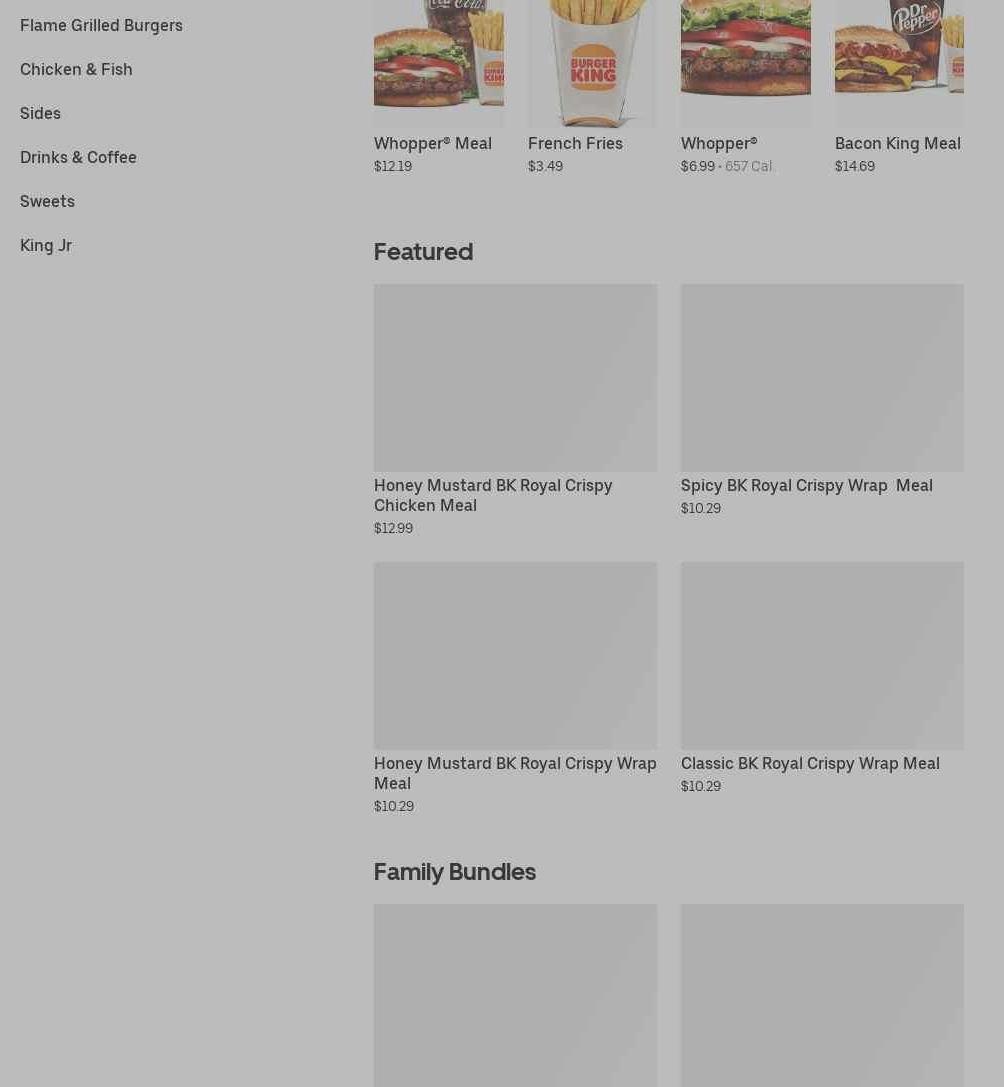Select Sweets category in sidebar
Viewport: 1004px width, 1087px height.
coord(47,201)
